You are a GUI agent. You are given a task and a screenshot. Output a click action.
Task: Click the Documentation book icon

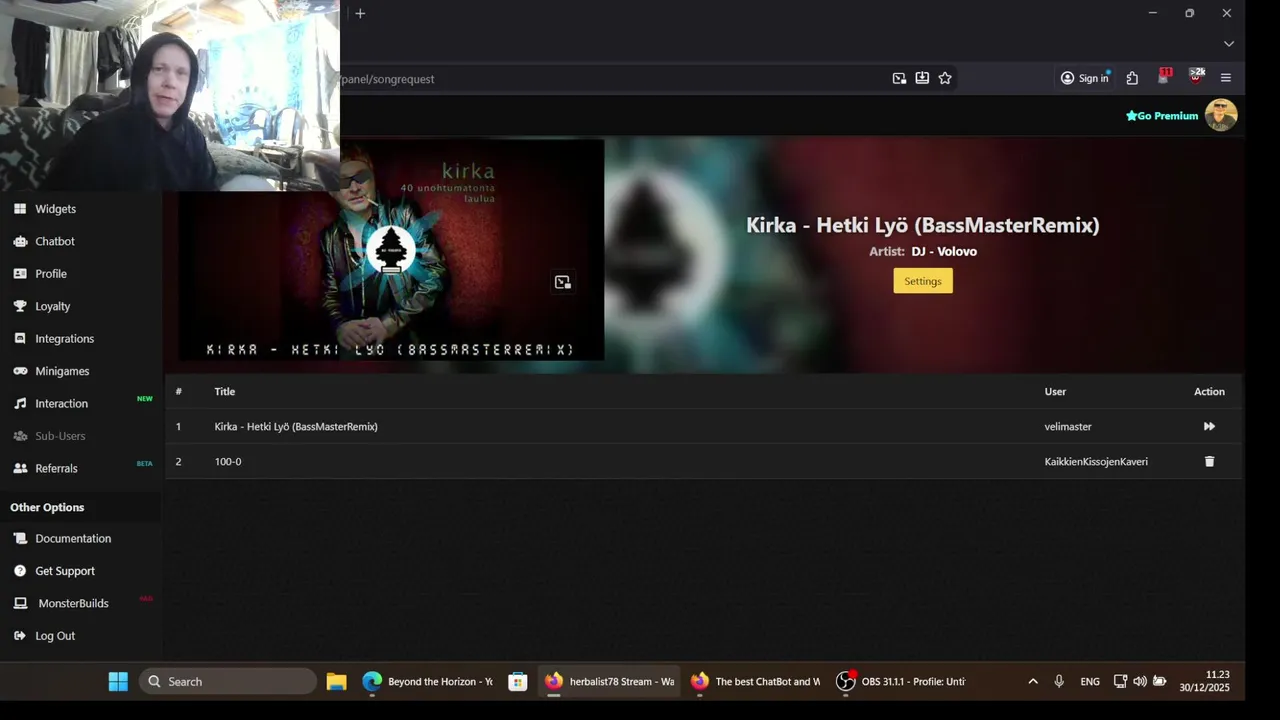coord(20,538)
